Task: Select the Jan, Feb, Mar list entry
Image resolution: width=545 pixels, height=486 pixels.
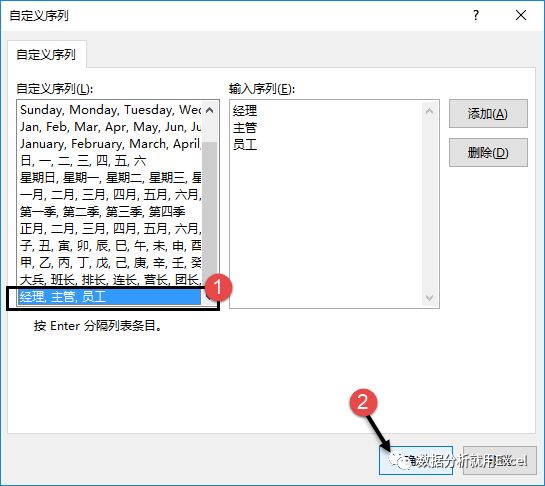Action: [x=110, y=127]
